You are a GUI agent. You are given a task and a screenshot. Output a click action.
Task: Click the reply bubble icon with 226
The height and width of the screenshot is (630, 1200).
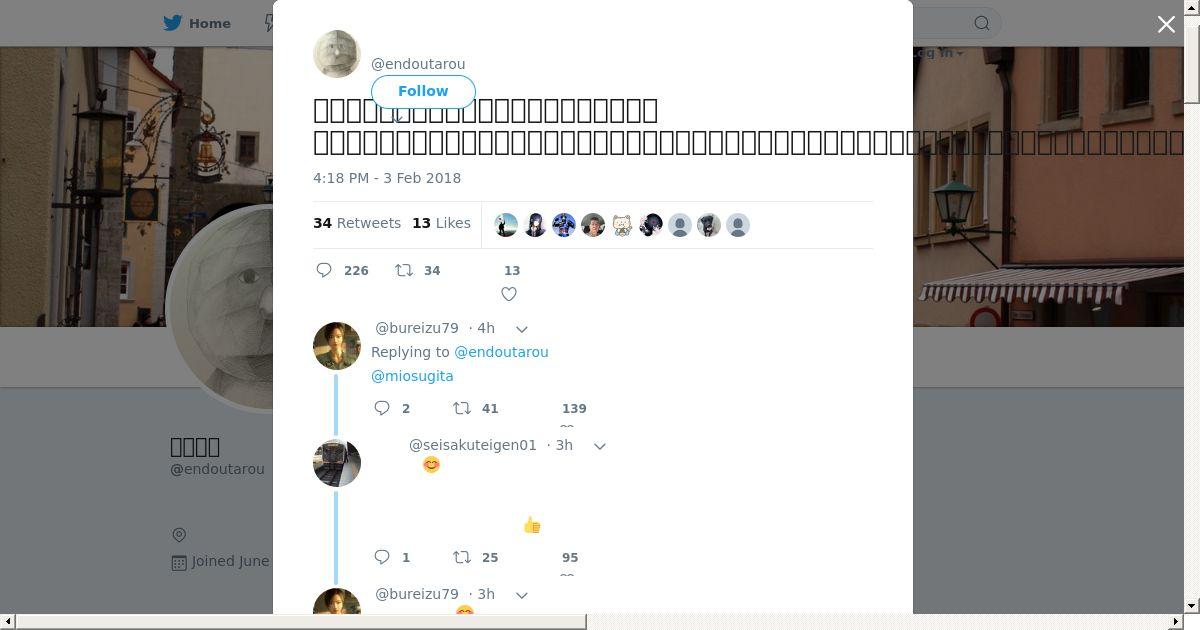[324, 270]
